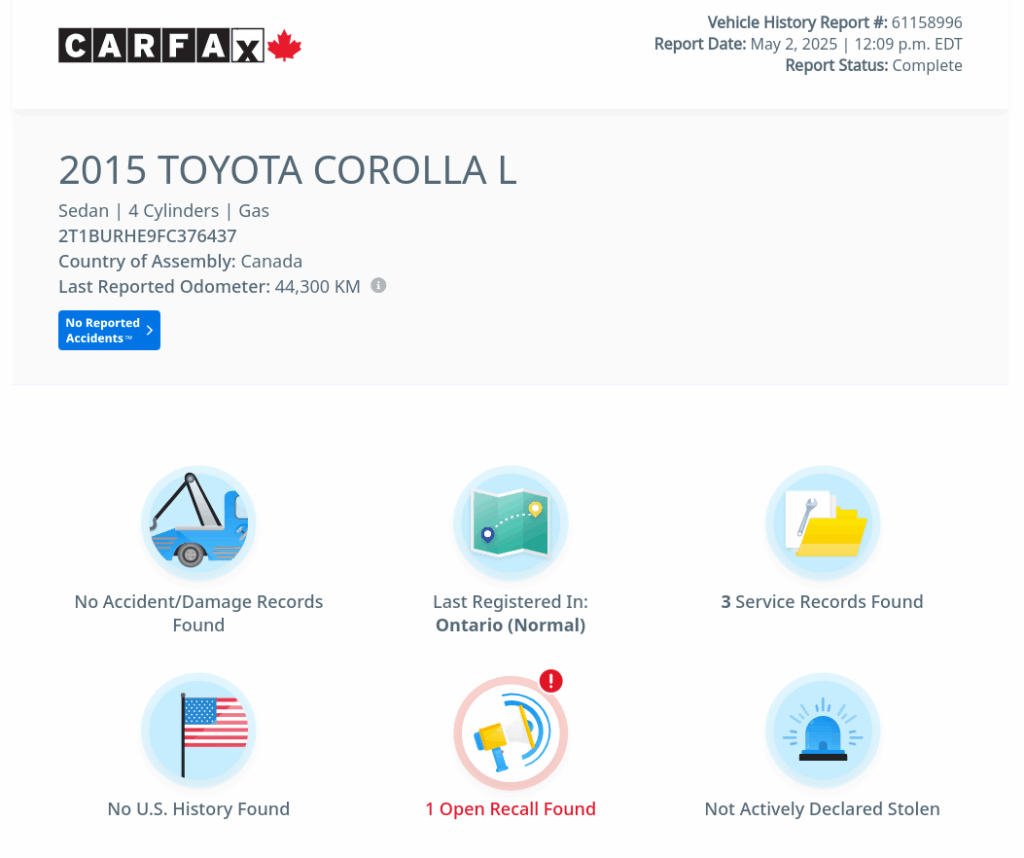Select the U.S. flag history icon
1024x858 pixels.
(x=199, y=730)
